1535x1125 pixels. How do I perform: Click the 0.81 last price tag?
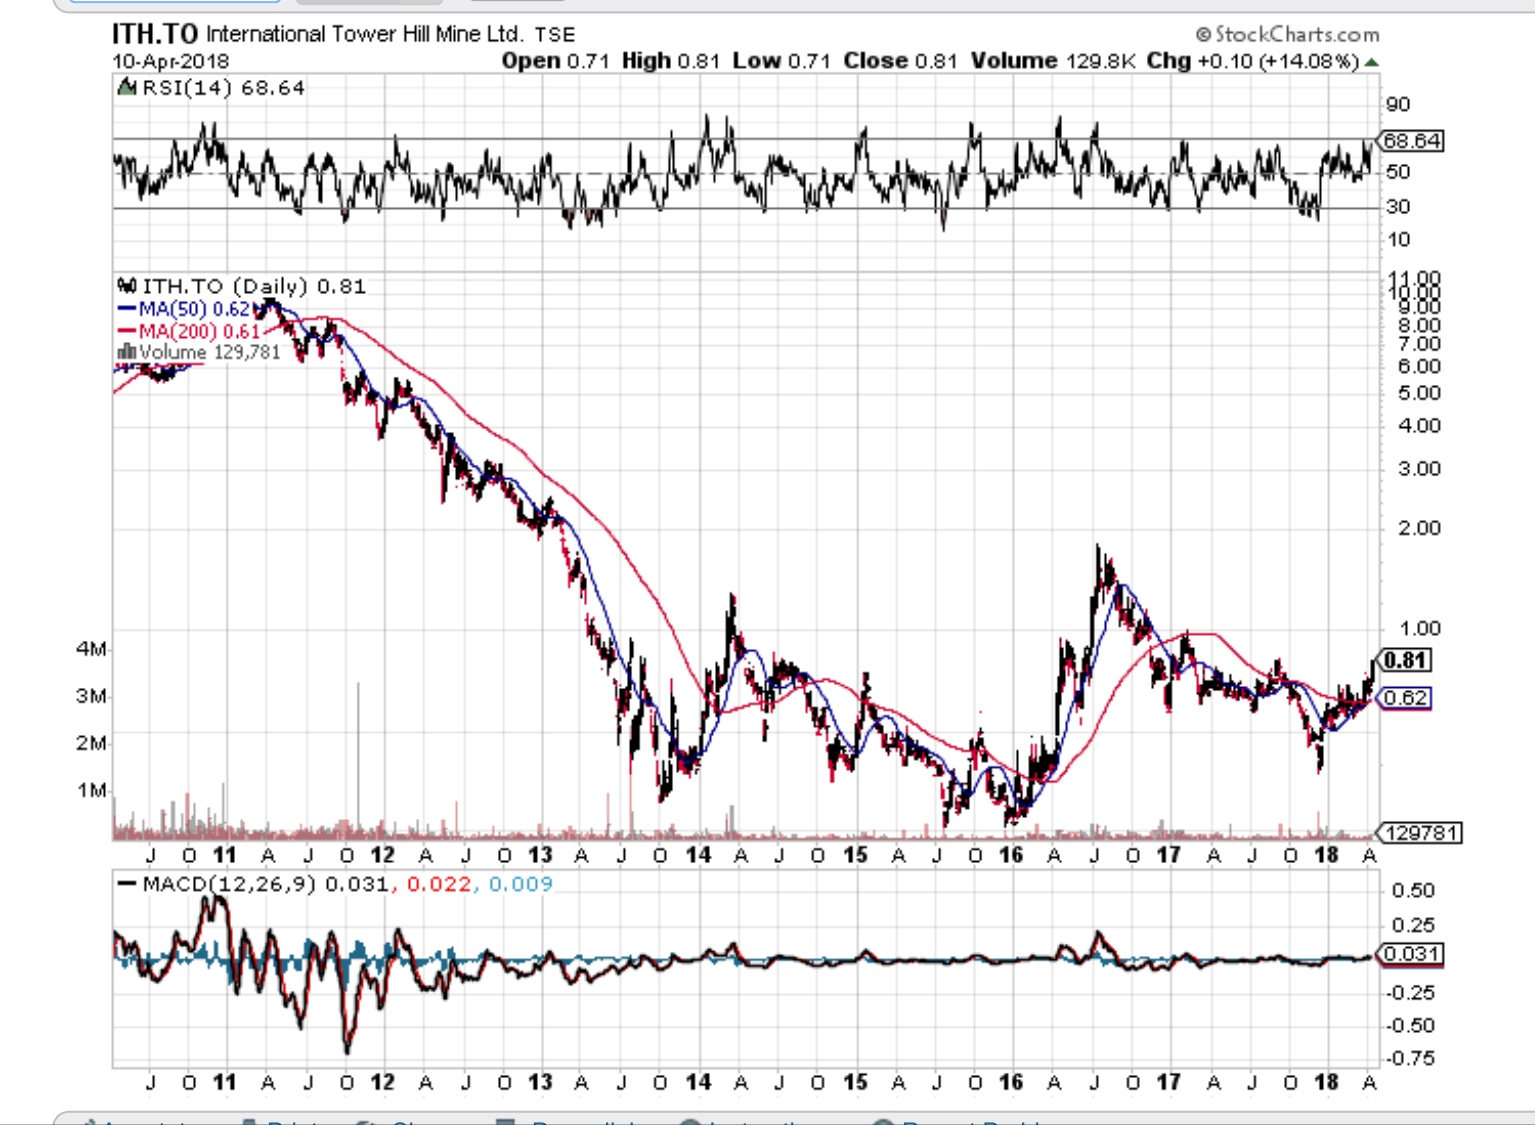1405,660
